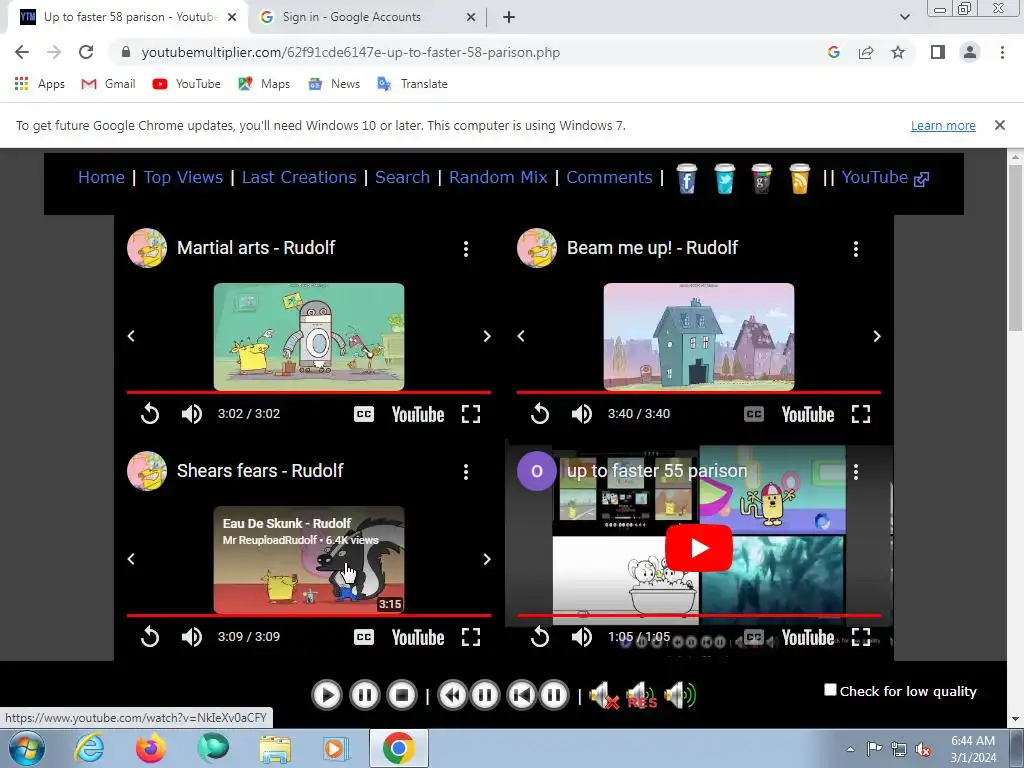The height and width of the screenshot is (768, 1024).
Task: Open more options for up to faster 55 parison
Action: click(x=856, y=472)
